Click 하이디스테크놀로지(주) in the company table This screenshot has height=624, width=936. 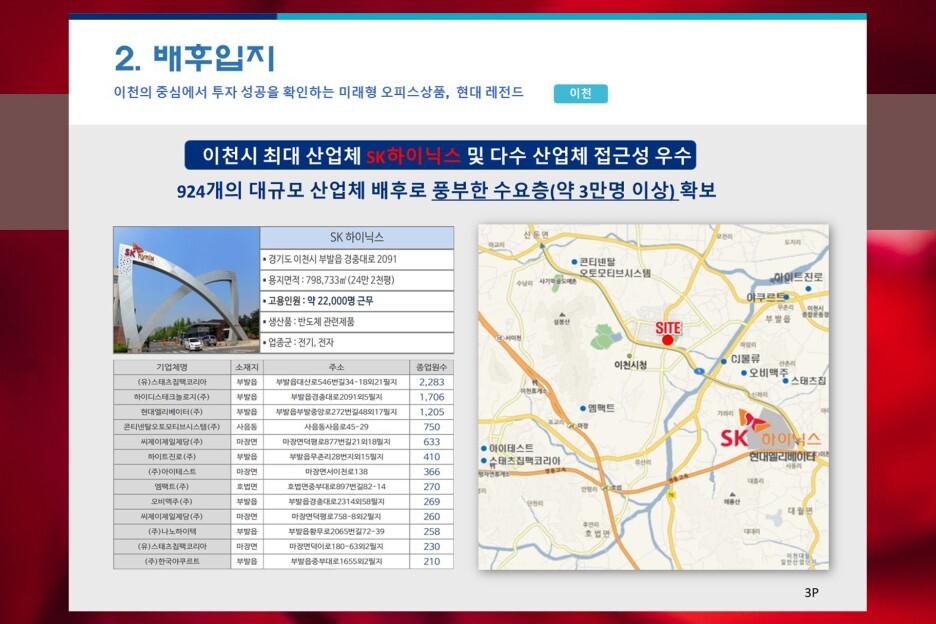[x=172, y=397]
